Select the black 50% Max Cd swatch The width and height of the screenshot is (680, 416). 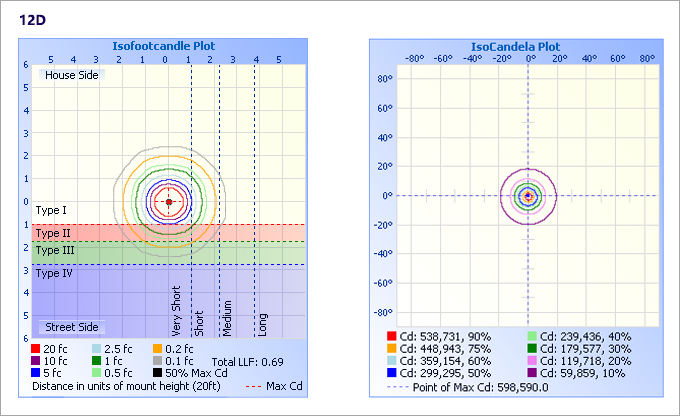(x=158, y=372)
